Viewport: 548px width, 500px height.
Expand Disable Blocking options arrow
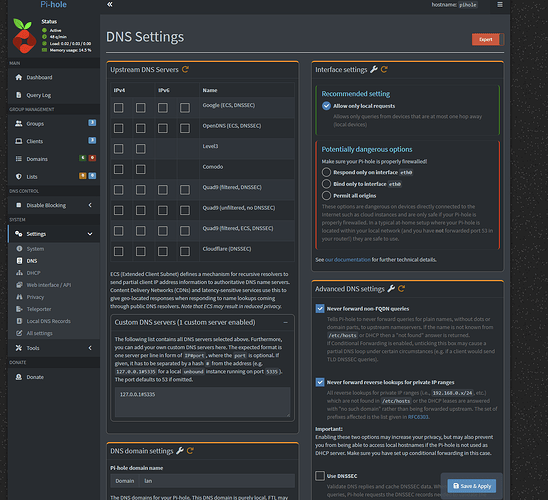coord(90,205)
